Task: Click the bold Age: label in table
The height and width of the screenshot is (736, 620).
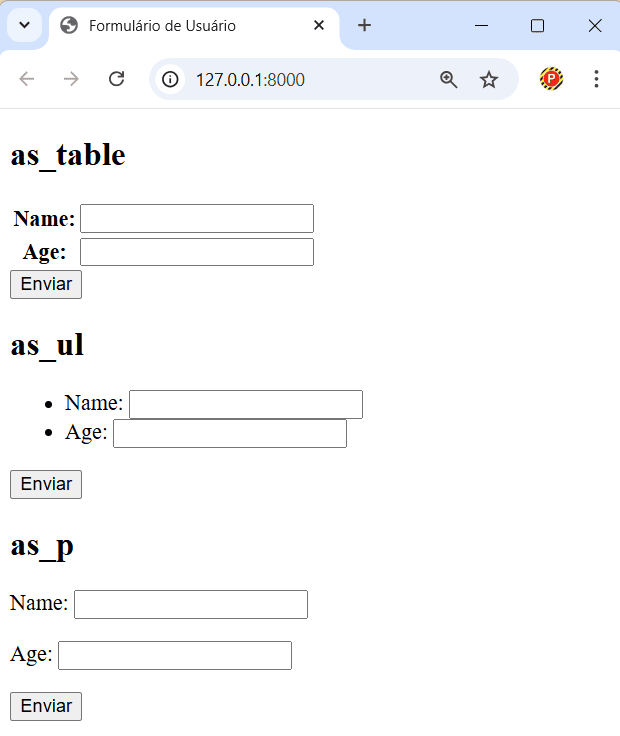Action: coord(45,253)
